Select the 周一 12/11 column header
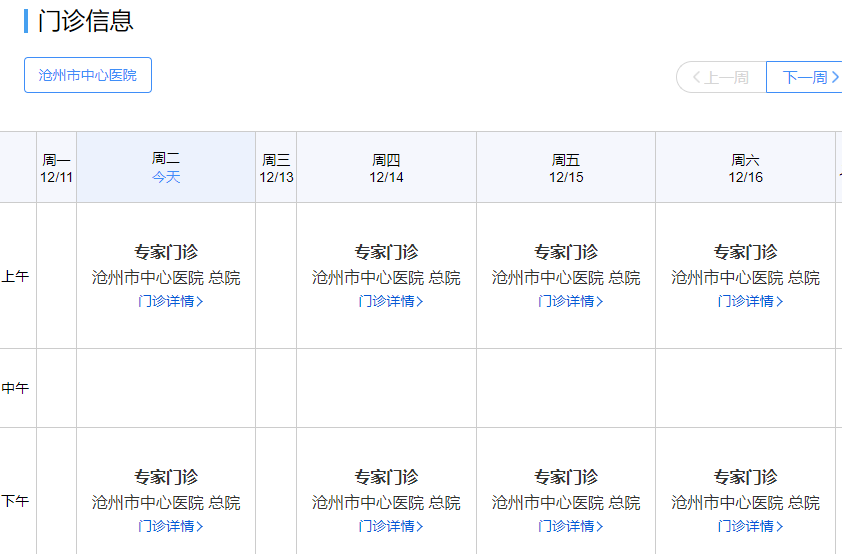This screenshot has height=554, width=842. click(56, 168)
